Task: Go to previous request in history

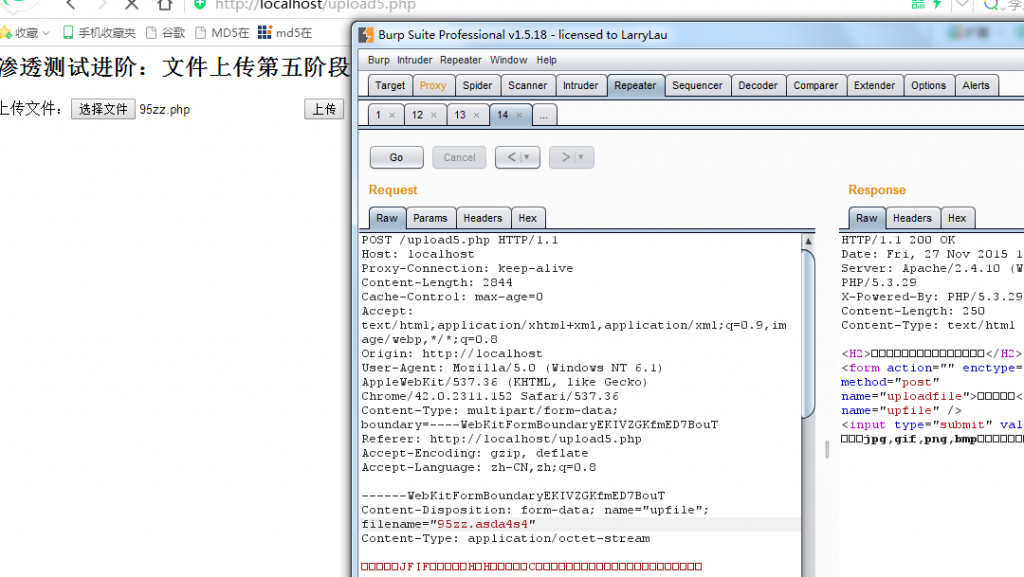Action: 511,157
